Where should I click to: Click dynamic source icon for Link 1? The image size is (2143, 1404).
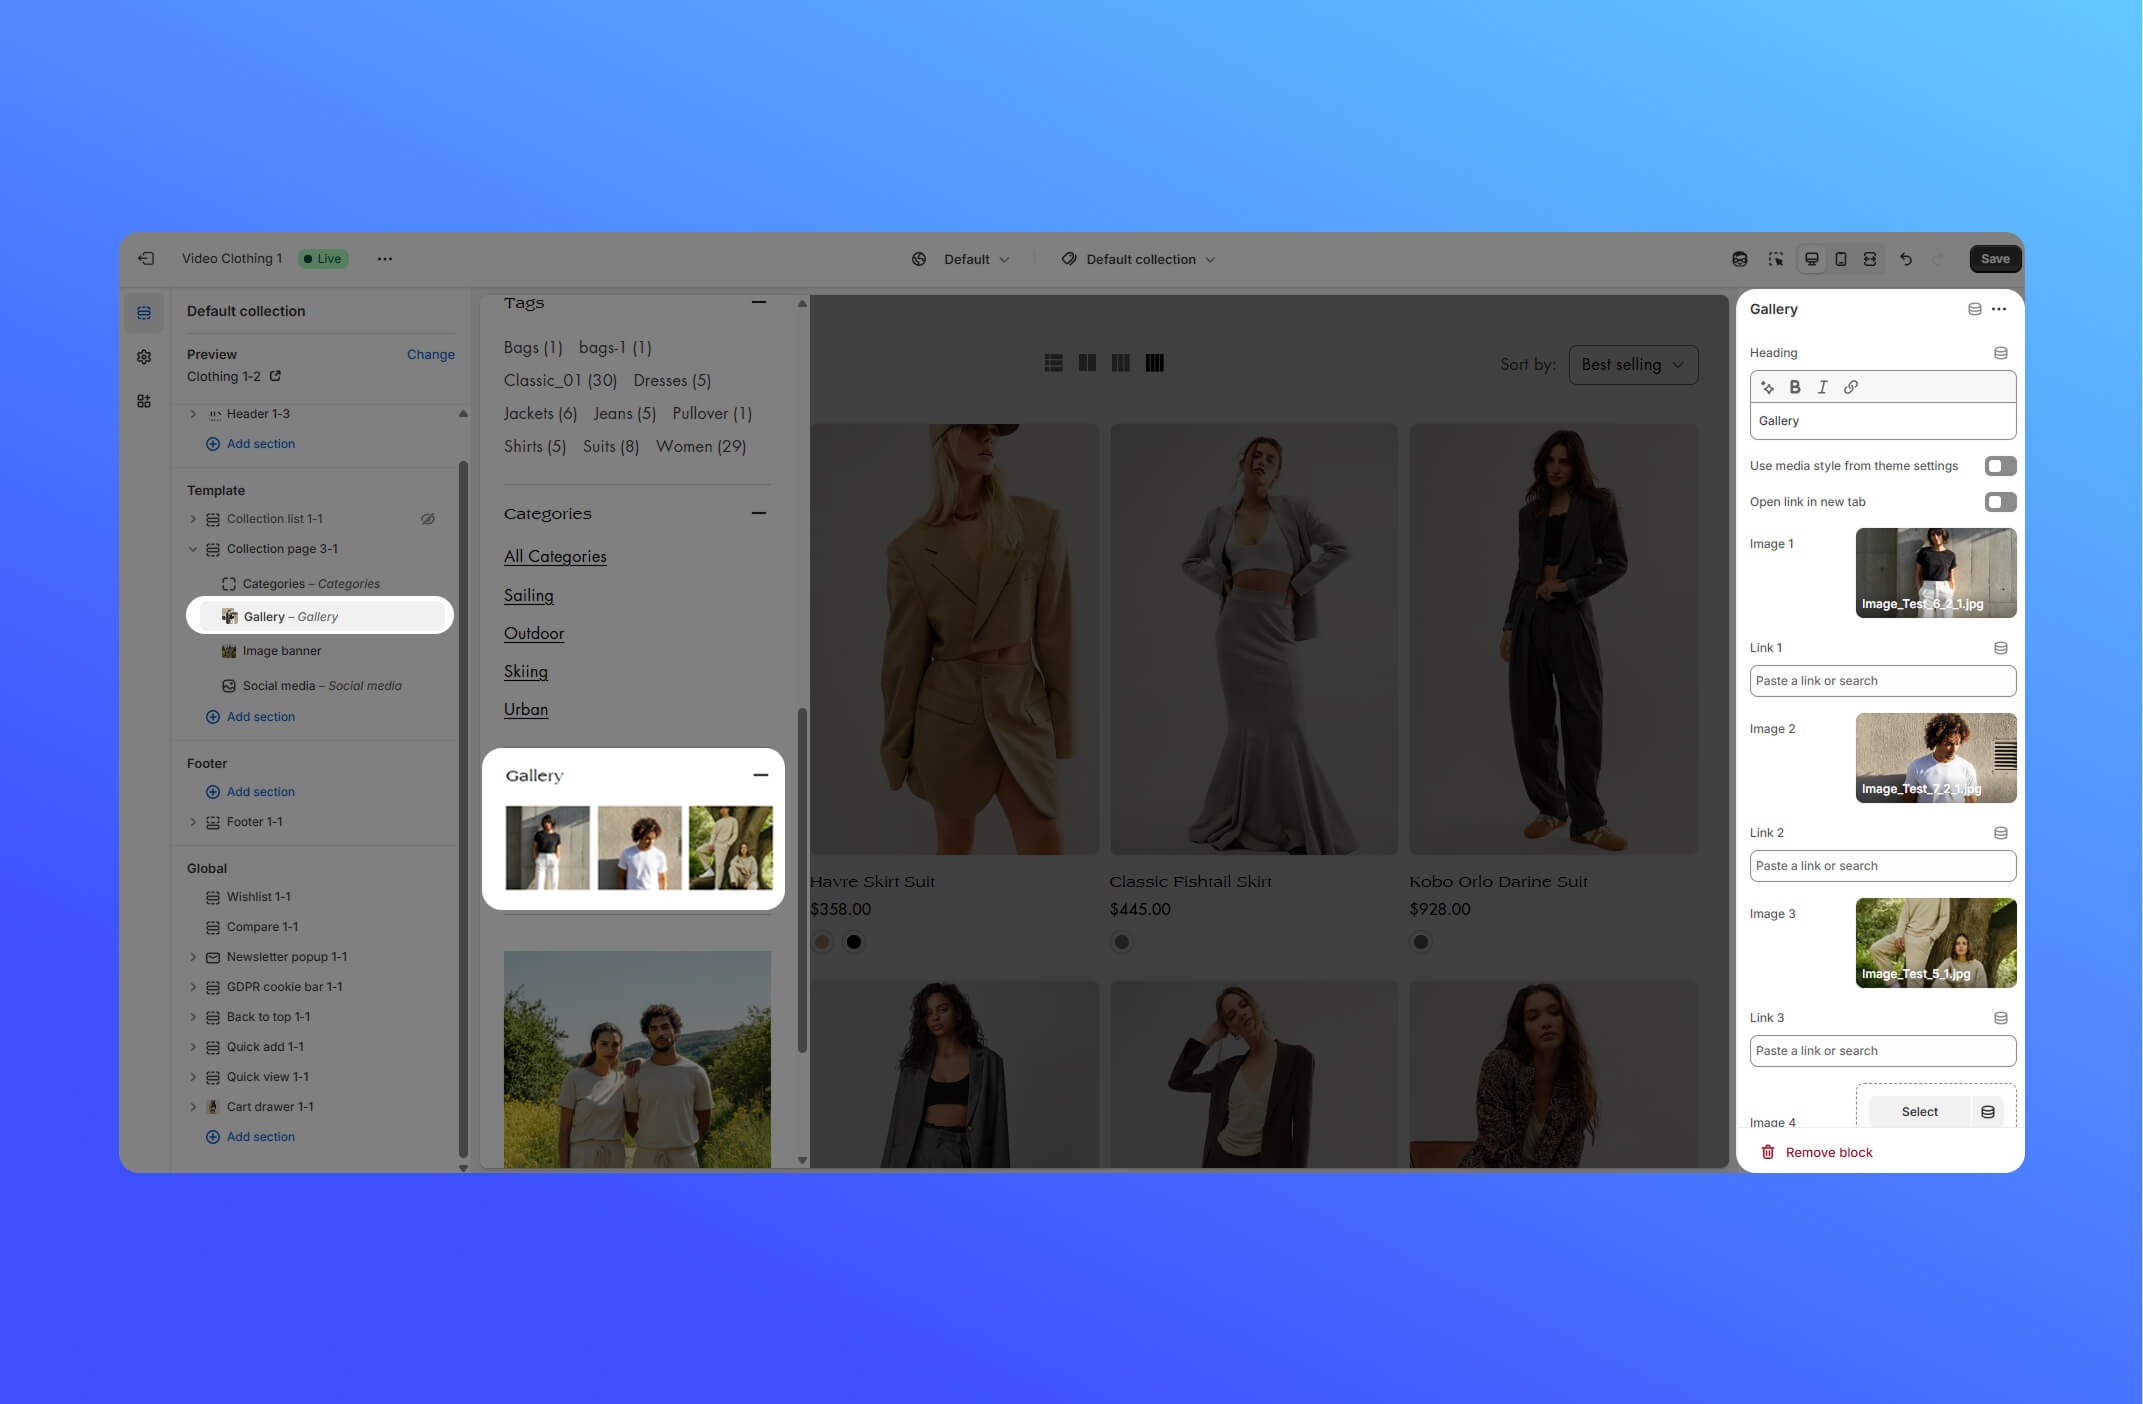pyautogui.click(x=2000, y=648)
